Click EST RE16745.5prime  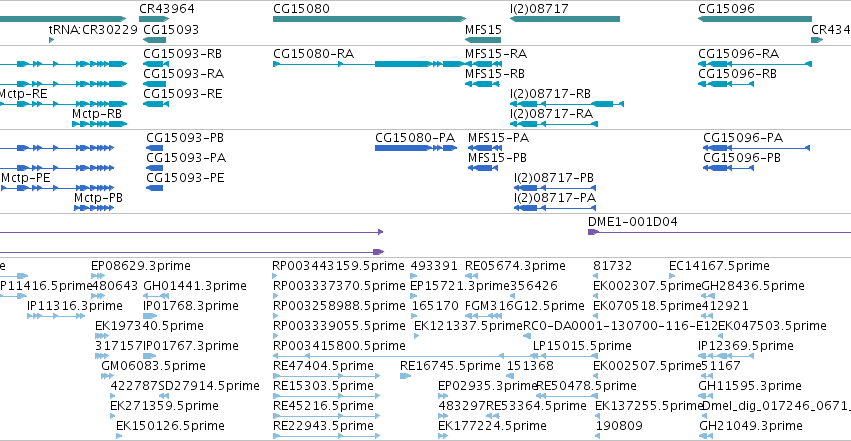click(450, 366)
